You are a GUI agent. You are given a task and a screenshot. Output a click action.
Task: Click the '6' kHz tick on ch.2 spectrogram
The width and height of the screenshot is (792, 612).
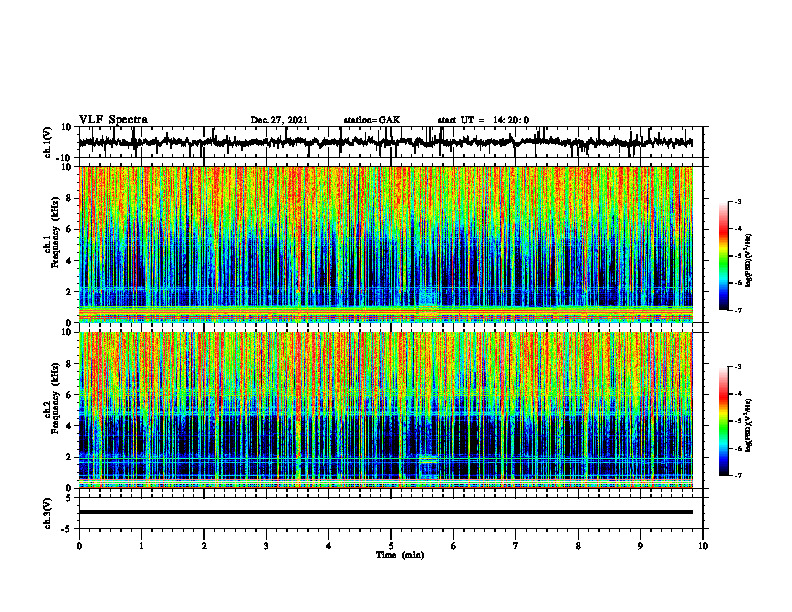click(69, 395)
